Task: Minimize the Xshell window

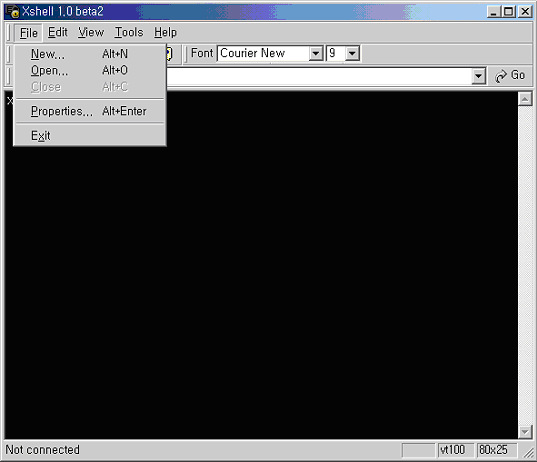Action: (x=494, y=12)
